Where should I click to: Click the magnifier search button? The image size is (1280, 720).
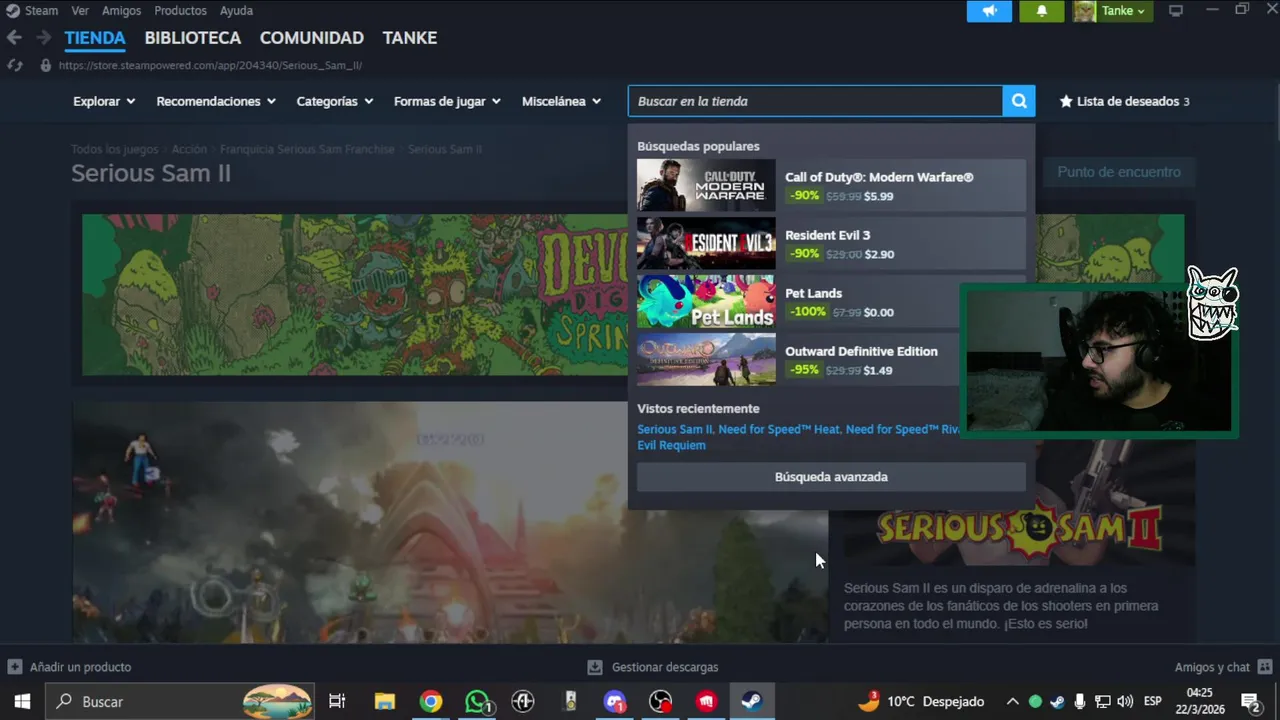tap(1019, 101)
